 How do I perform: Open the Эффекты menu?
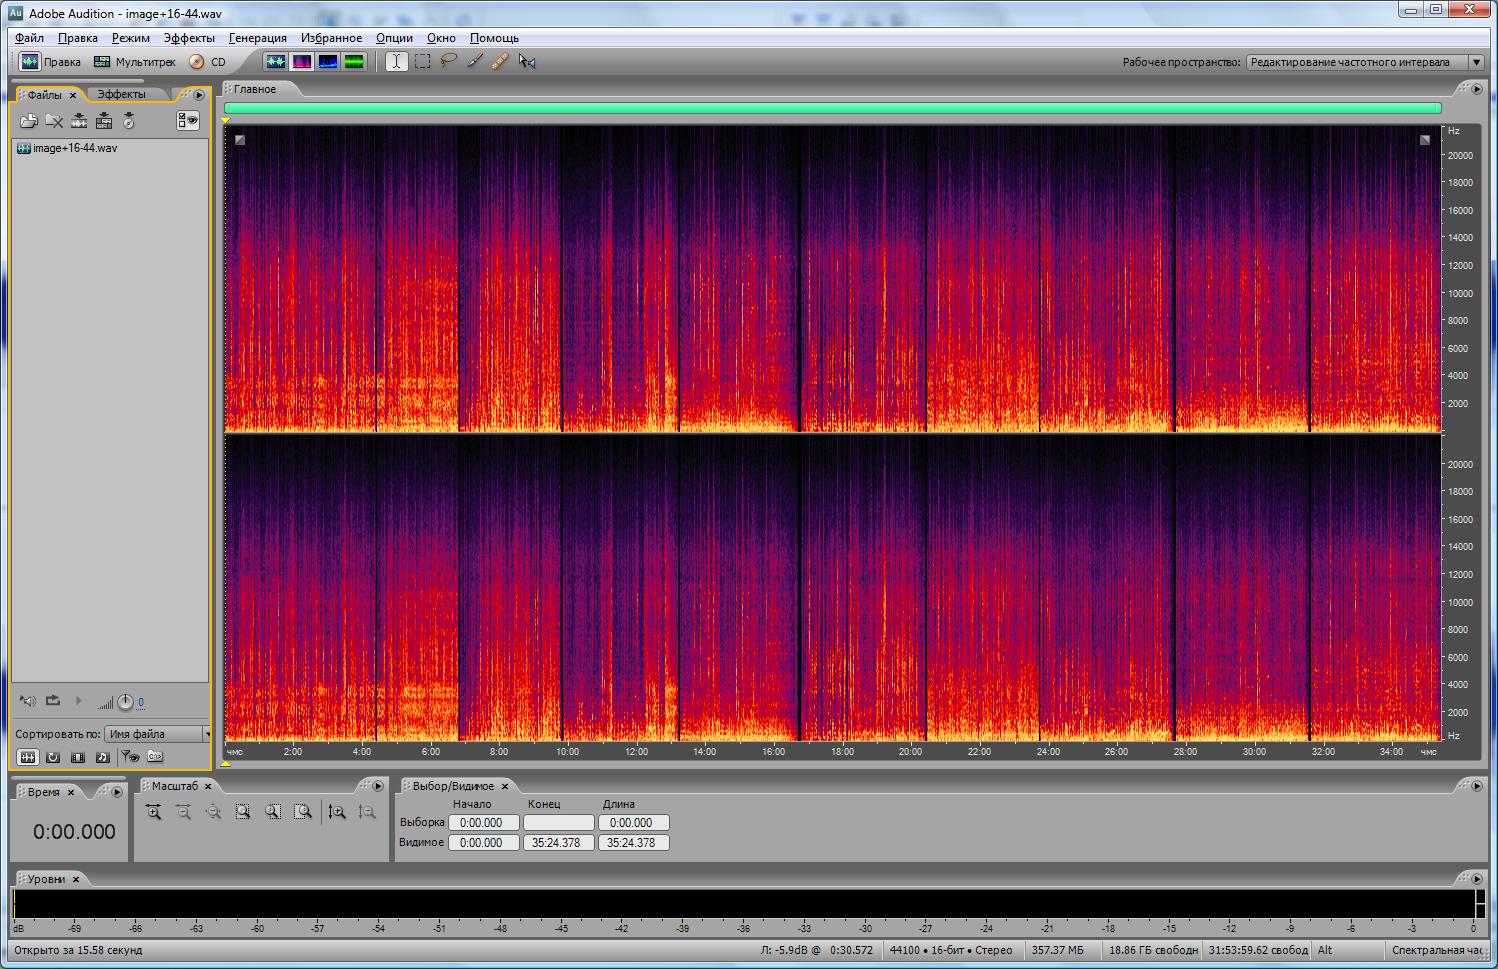click(x=189, y=38)
